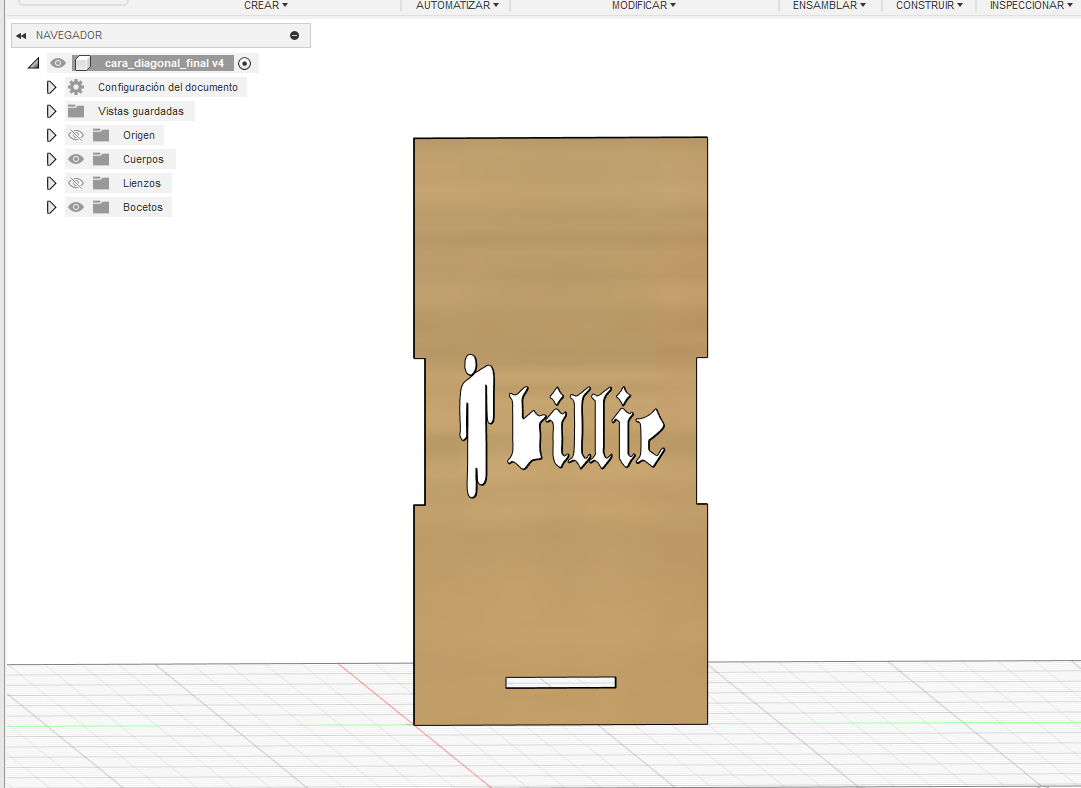1081x788 pixels.
Task: Click the Vistas guardadas folder icon
Action: tap(76, 111)
